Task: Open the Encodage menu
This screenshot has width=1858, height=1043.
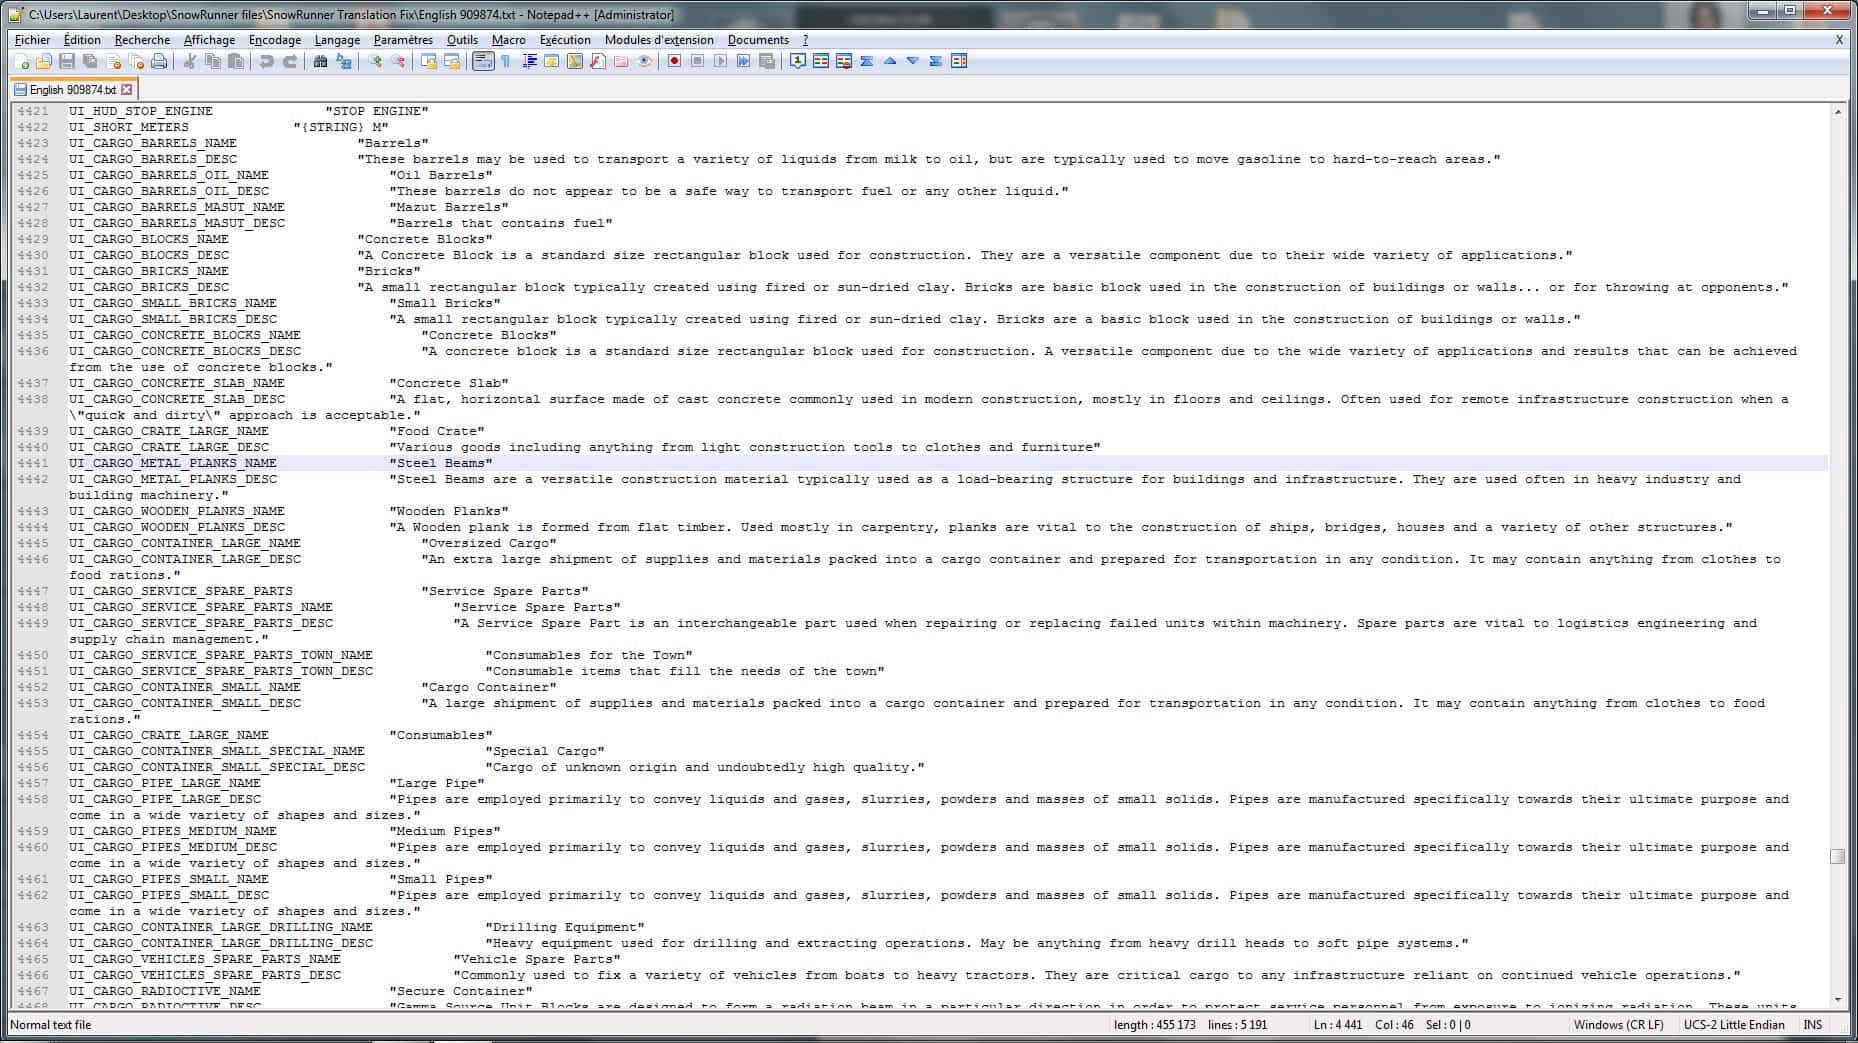Action: 274,40
